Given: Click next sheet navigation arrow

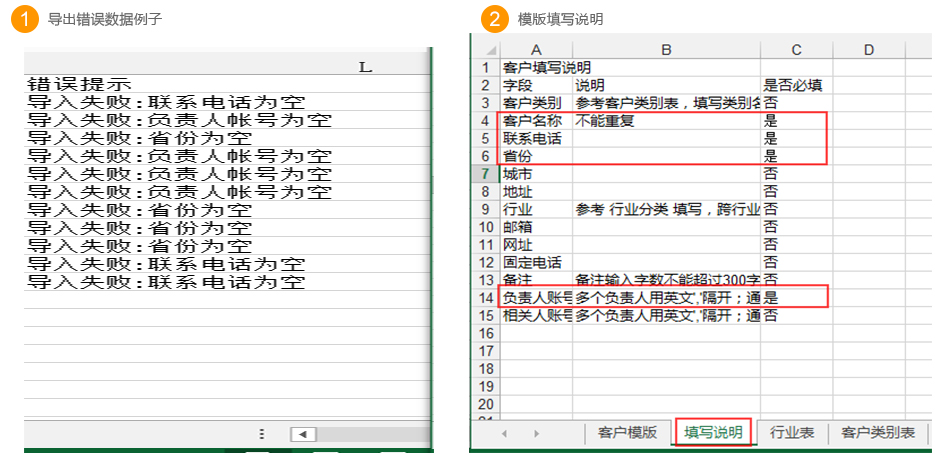Looking at the screenshot, I should [536, 433].
